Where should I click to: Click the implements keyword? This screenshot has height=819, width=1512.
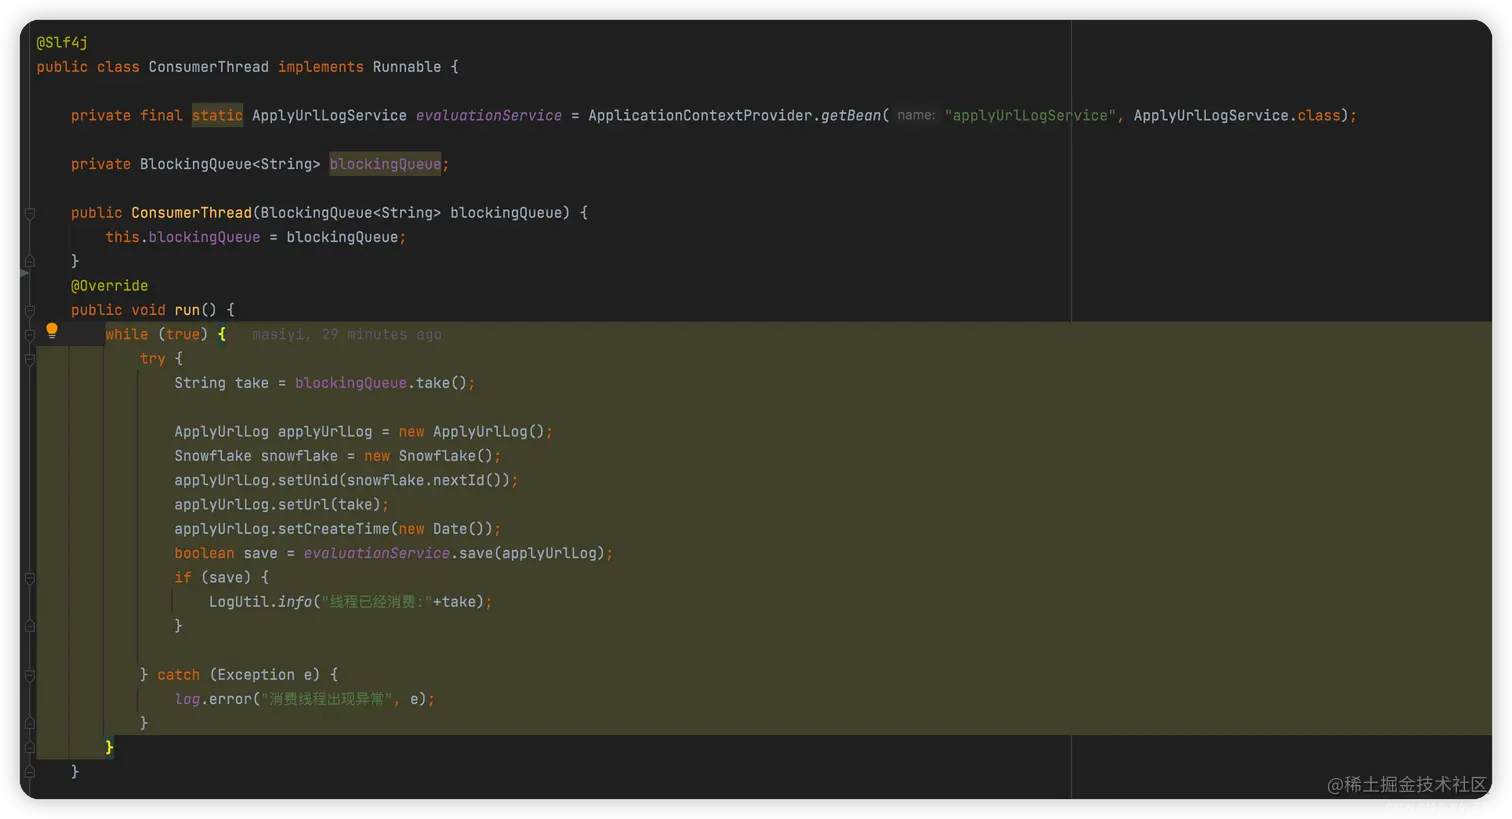(321, 67)
